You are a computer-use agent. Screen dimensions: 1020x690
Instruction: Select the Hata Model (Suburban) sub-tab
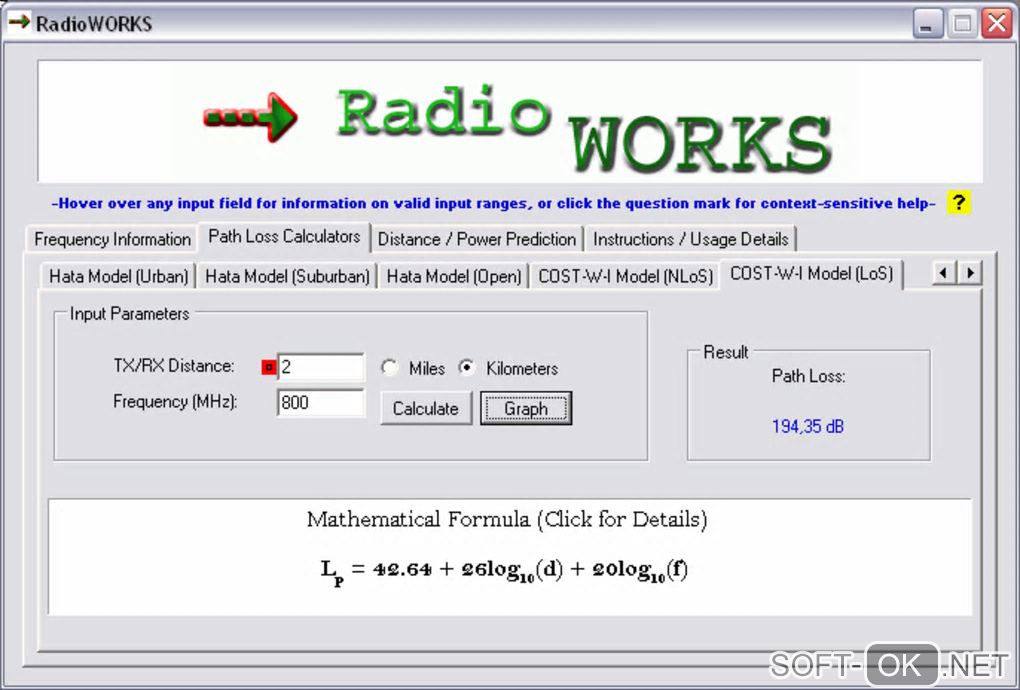tap(287, 276)
